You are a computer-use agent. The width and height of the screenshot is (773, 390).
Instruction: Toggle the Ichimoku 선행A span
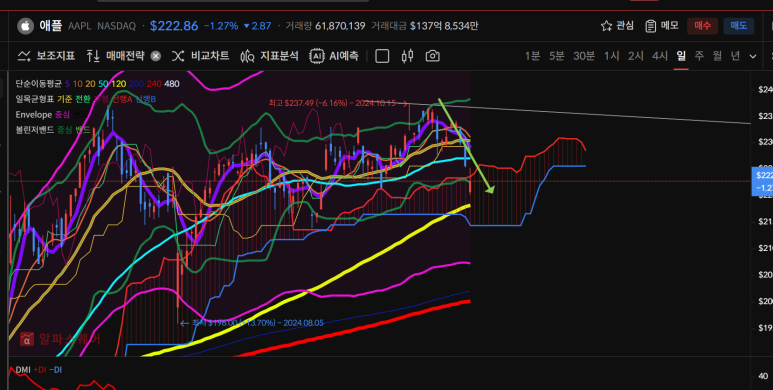[121, 99]
